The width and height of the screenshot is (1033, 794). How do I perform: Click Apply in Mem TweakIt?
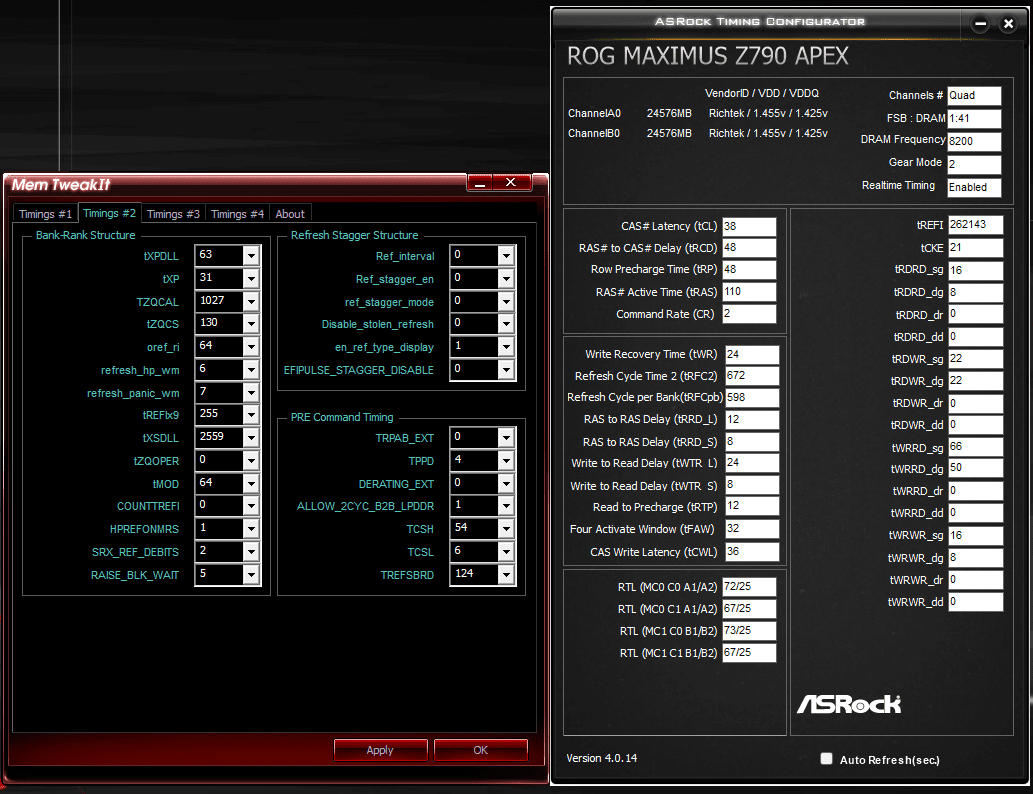[380, 750]
